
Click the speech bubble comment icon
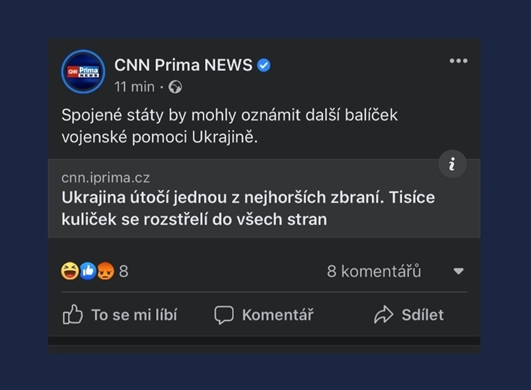(x=224, y=315)
